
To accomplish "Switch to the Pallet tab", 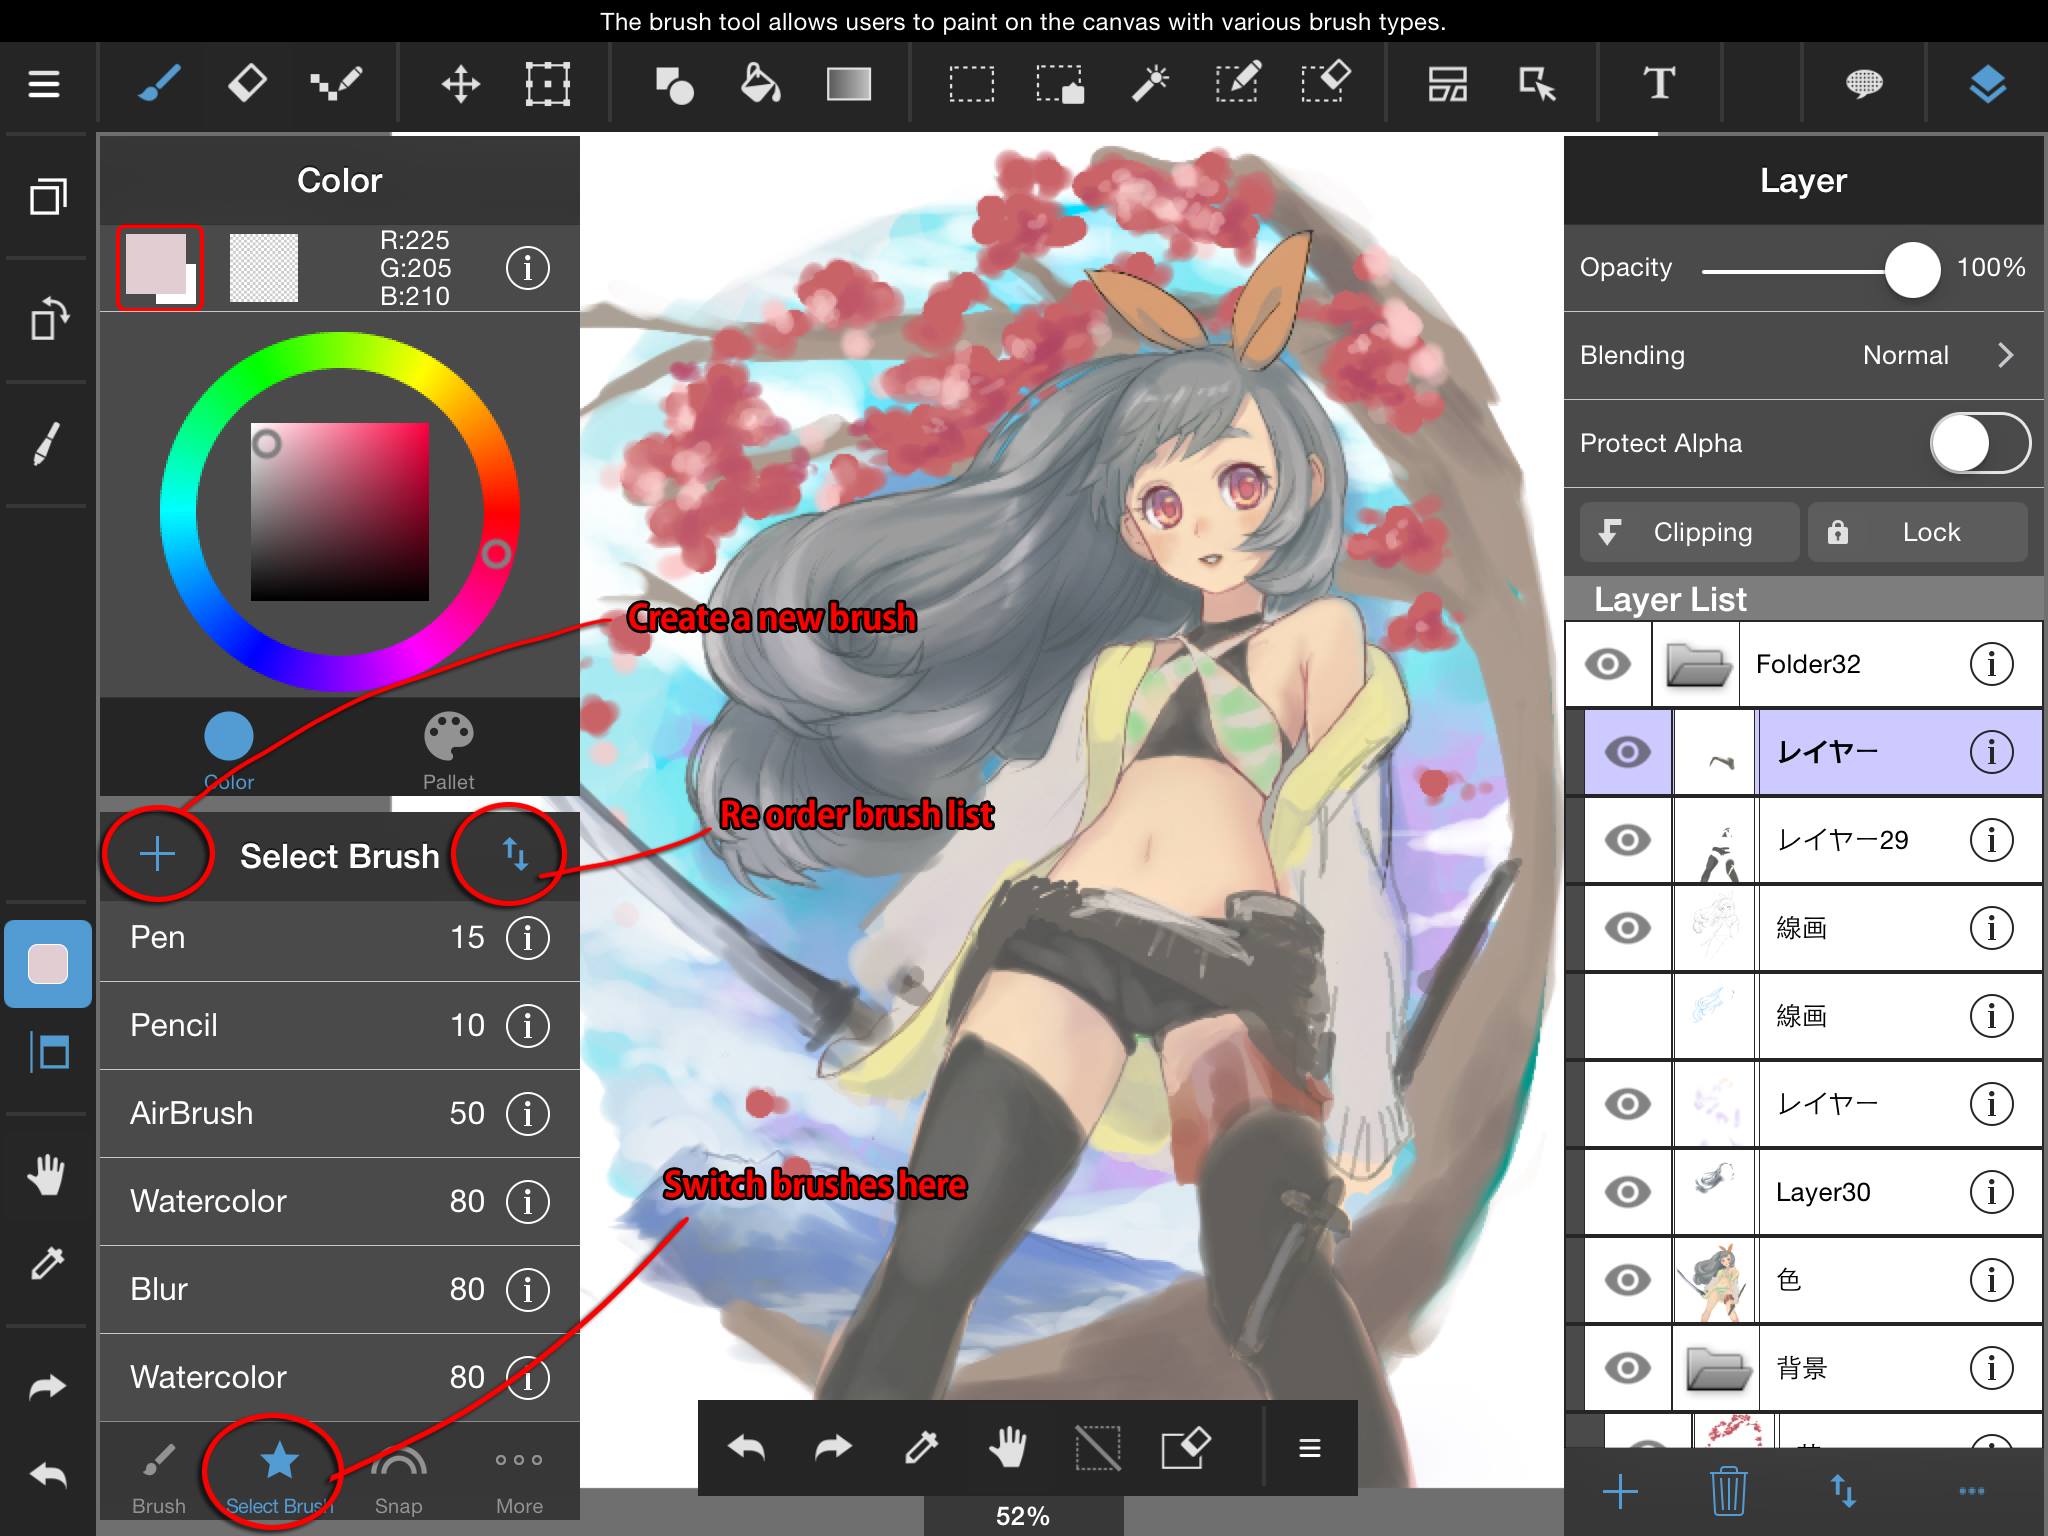I will click(x=449, y=752).
